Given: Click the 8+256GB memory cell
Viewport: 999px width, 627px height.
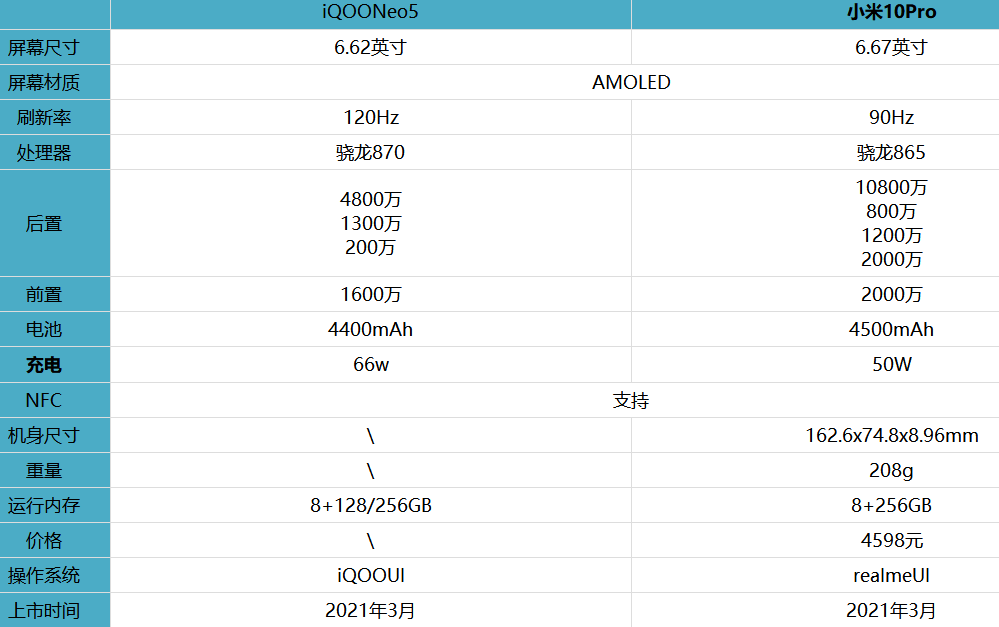Looking at the screenshot, I should pyautogui.click(x=891, y=505).
